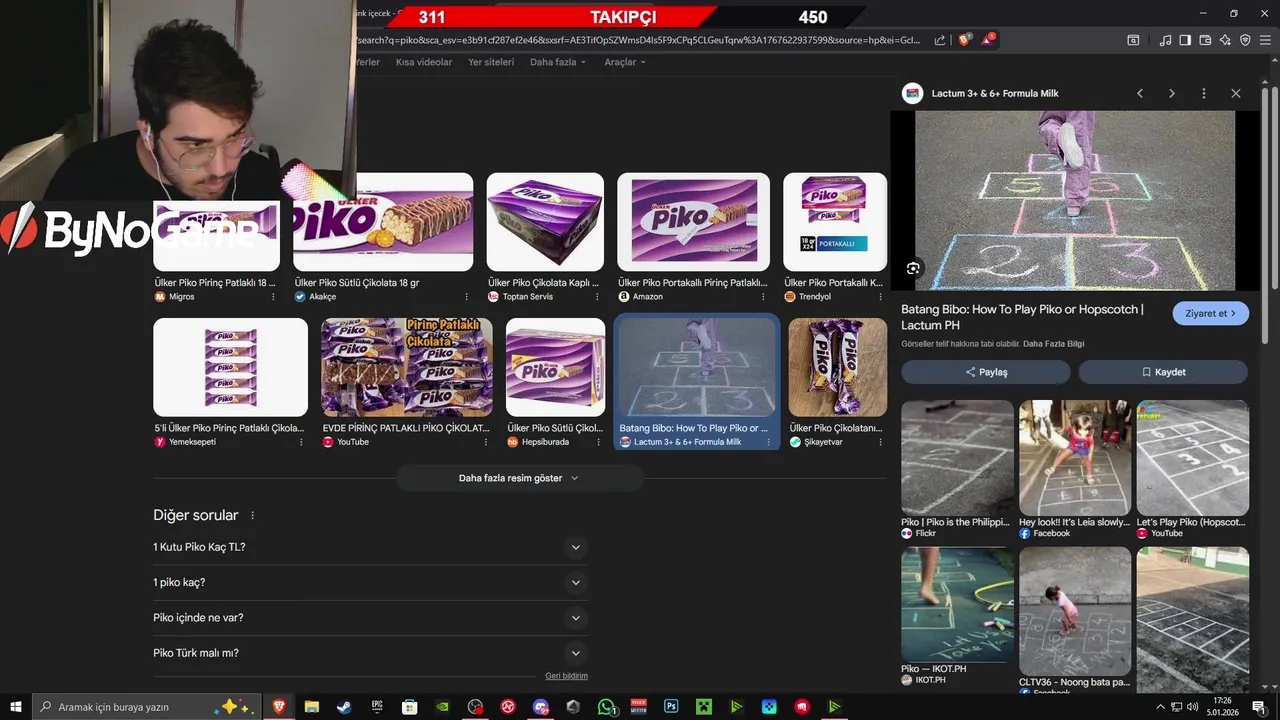Open Epic Games Launcher from taskbar
1280x720 pixels.
click(377, 706)
